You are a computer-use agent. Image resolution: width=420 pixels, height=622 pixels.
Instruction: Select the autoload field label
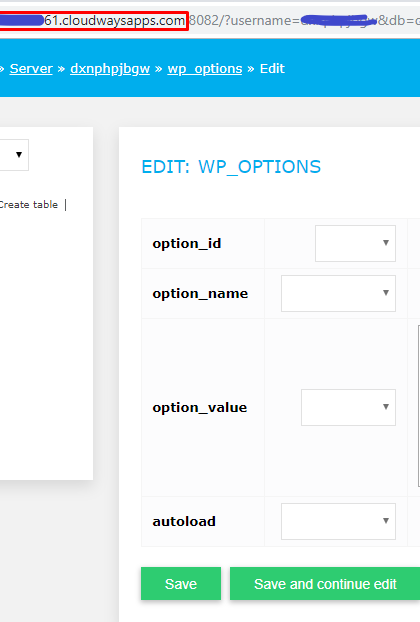coord(184,521)
